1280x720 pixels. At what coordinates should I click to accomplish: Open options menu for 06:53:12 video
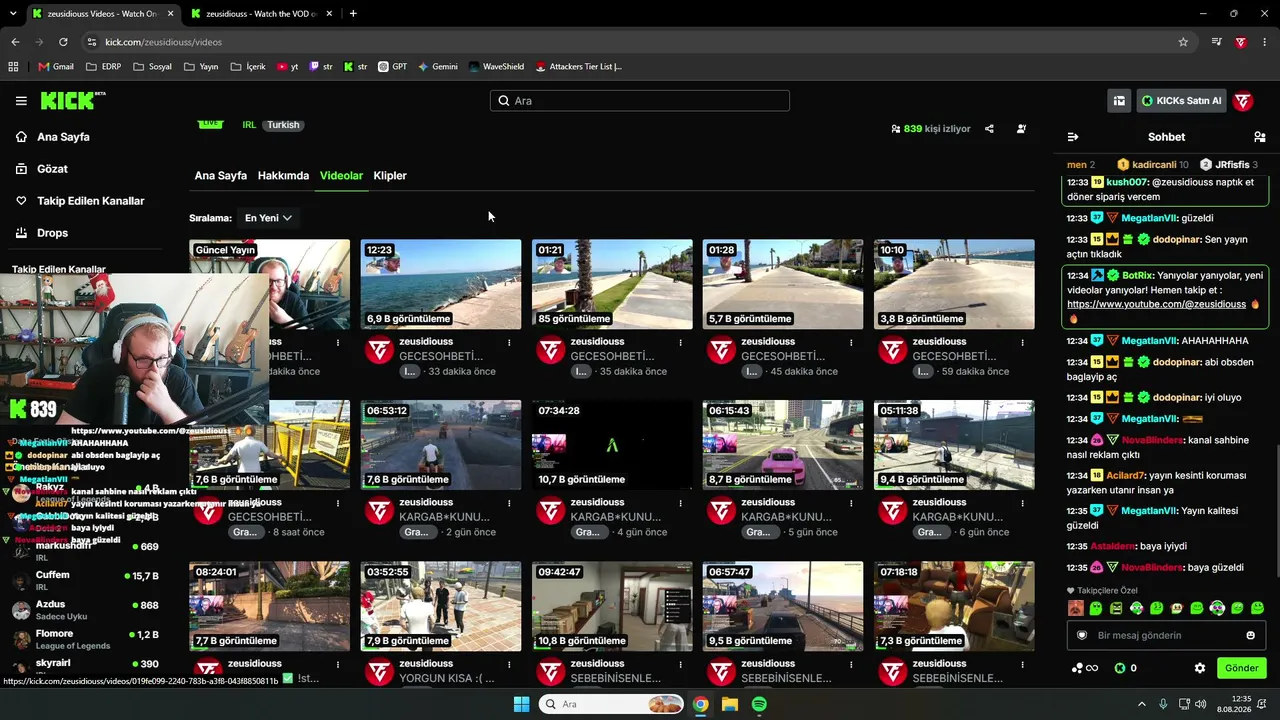tap(509, 503)
